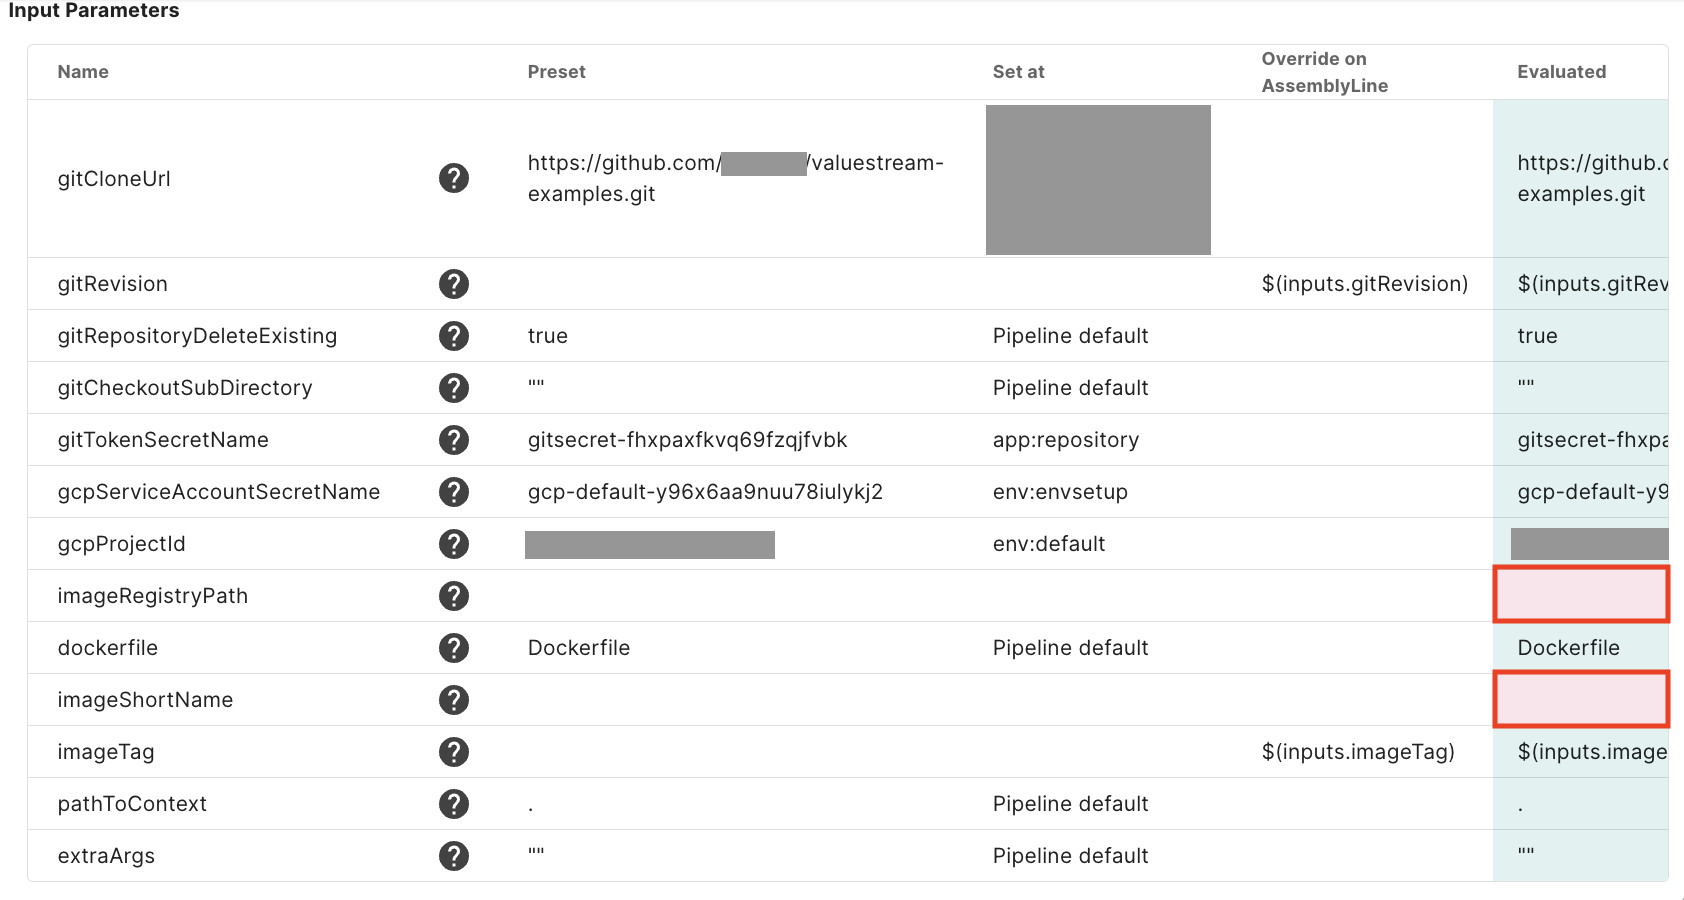Show help for imageRegistryPath parameter
1684x900 pixels.
tap(454, 596)
